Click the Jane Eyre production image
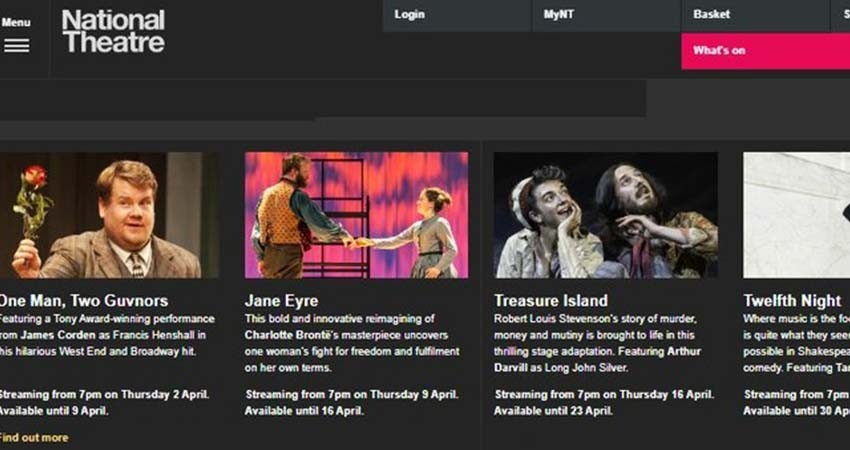 [x=356, y=215]
